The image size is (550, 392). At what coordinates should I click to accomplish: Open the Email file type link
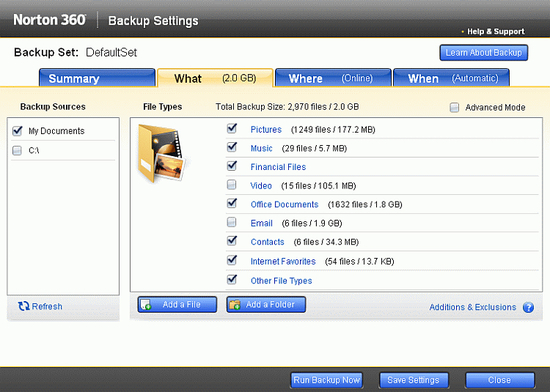[261, 223]
